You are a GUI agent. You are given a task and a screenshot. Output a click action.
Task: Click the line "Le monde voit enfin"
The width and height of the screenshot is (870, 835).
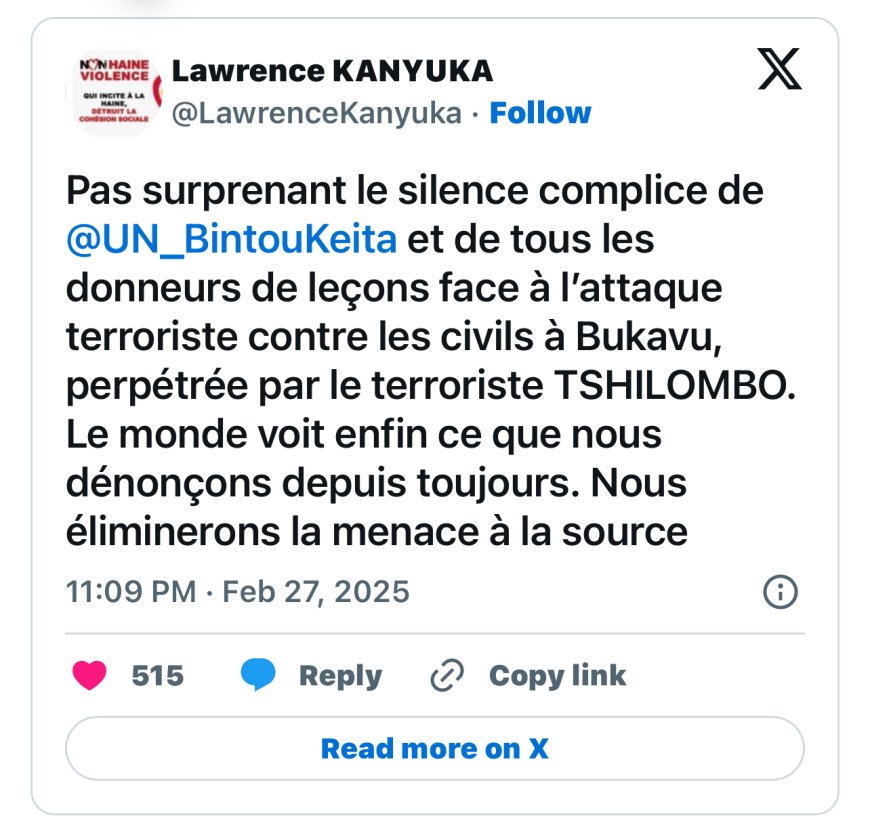pyautogui.click(x=363, y=434)
